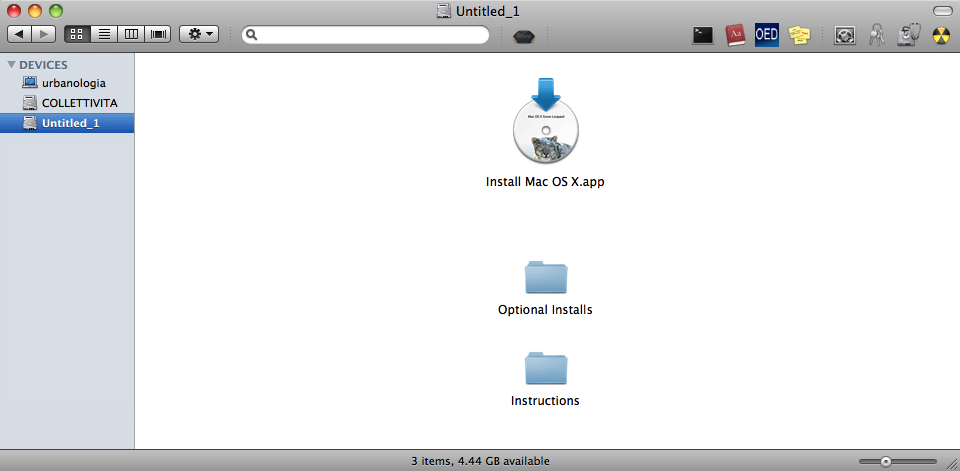Screen dimensions: 960x471
Task: Select the Untitled_1 volume in sidebar
Action: tap(67, 123)
